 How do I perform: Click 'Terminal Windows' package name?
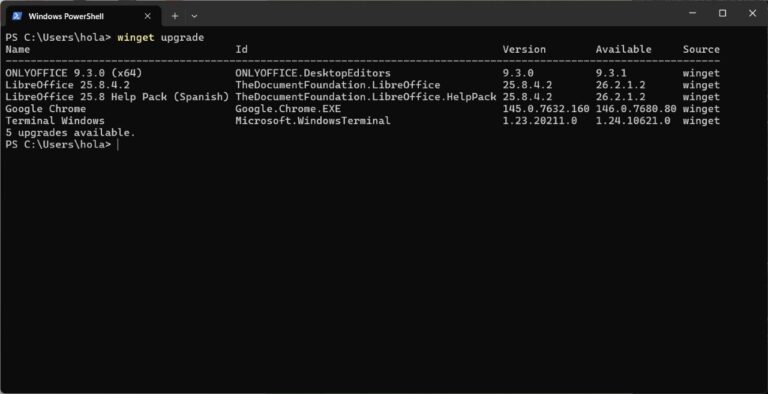click(55, 121)
